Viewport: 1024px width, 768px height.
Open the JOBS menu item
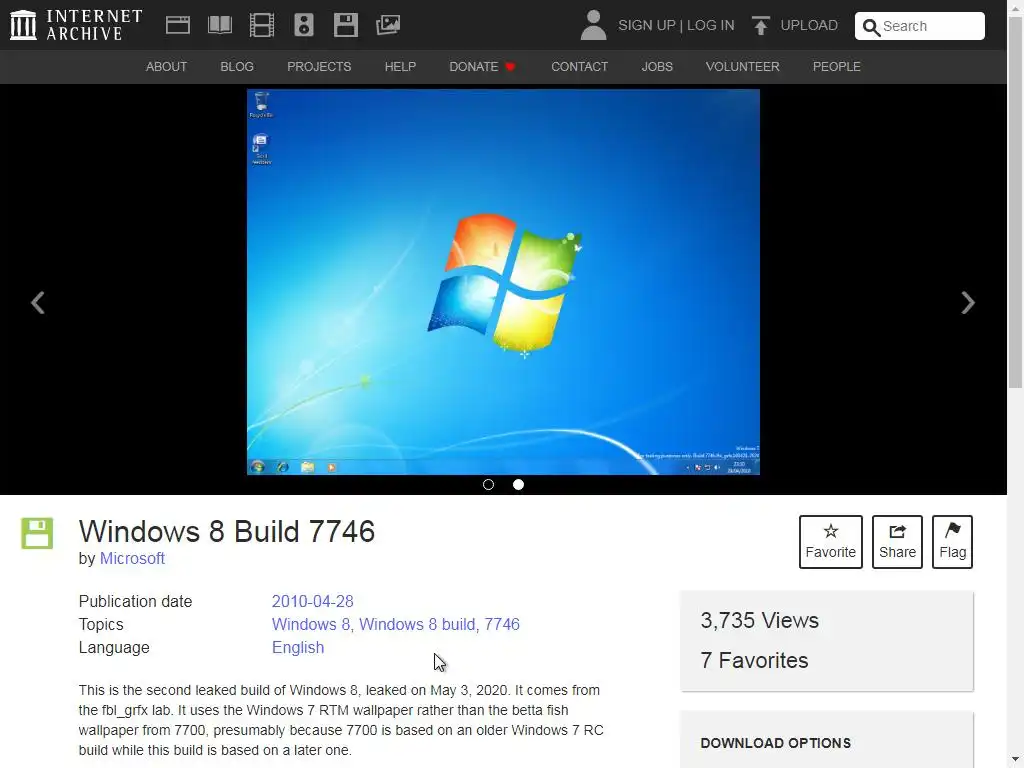point(657,67)
